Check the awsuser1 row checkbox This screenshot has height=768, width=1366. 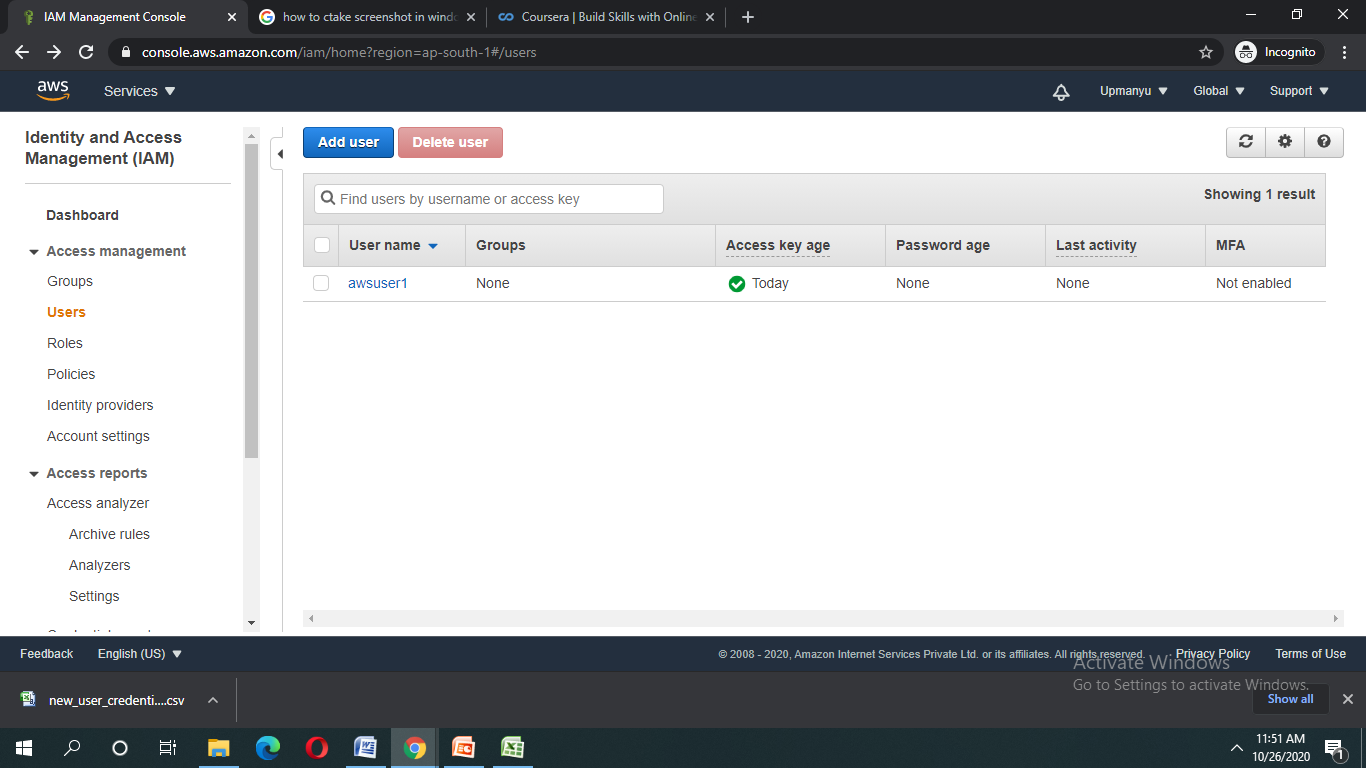[321, 283]
